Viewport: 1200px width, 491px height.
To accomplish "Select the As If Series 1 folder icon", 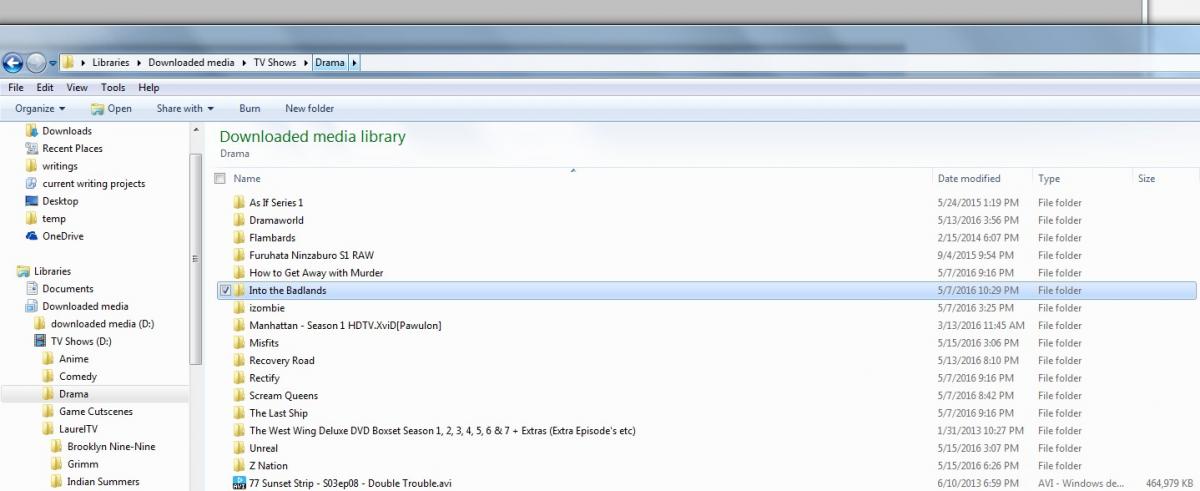I will tap(238, 202).
